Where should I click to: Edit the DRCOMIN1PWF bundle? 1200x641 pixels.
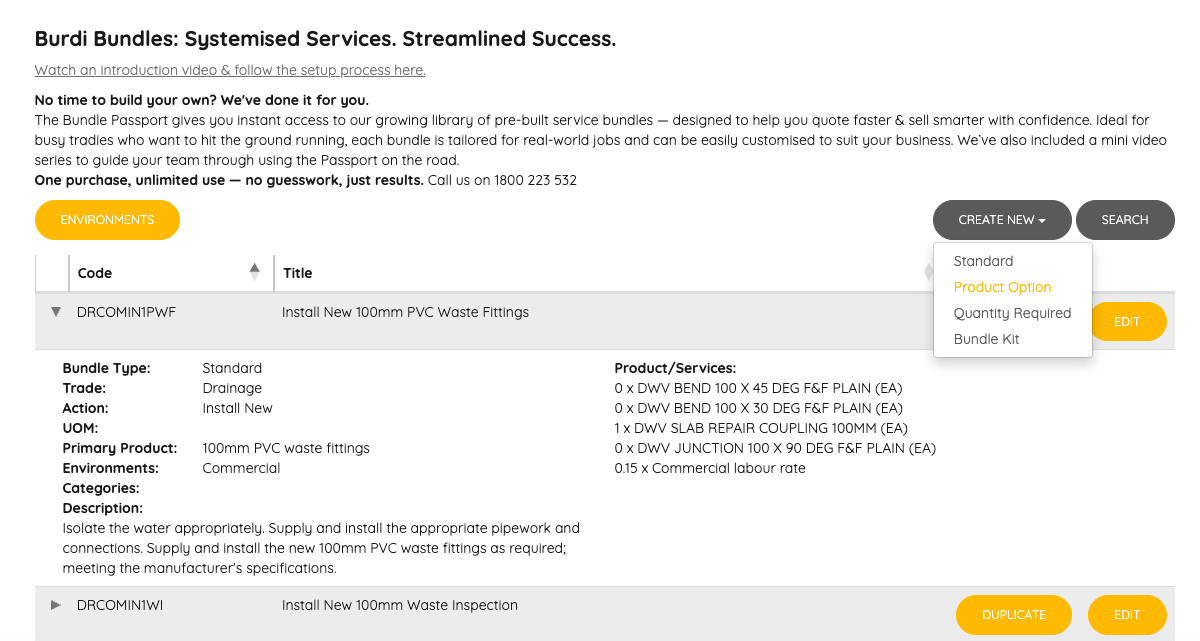[x=1127, y=322]
